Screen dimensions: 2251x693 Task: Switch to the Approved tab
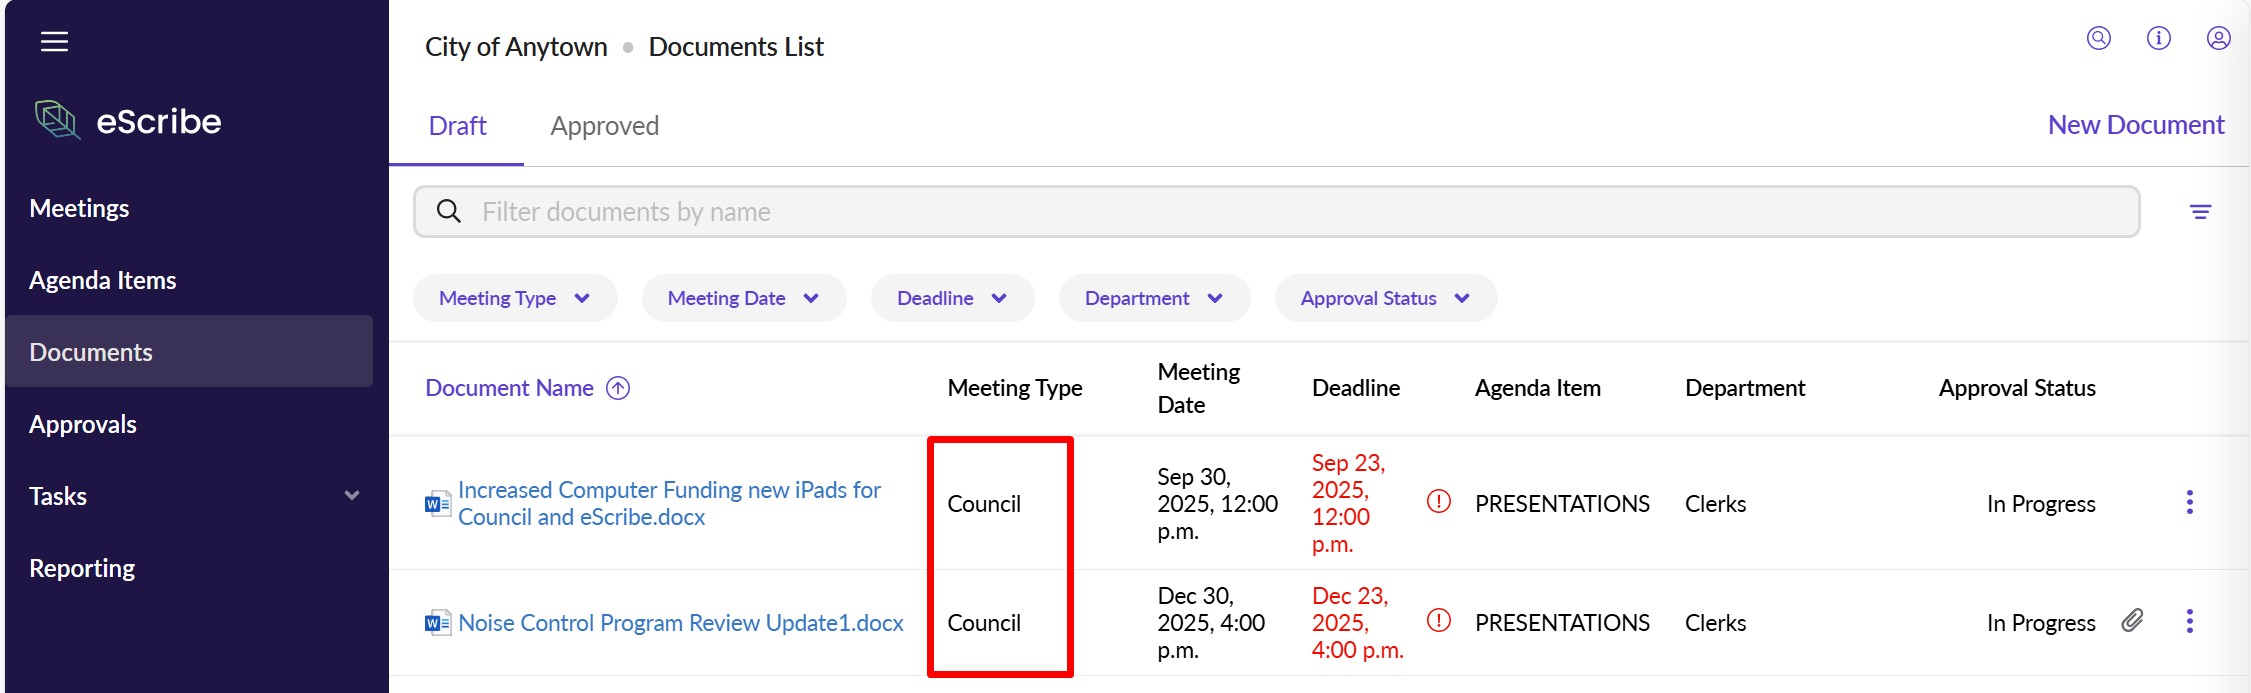pos(604,126)
